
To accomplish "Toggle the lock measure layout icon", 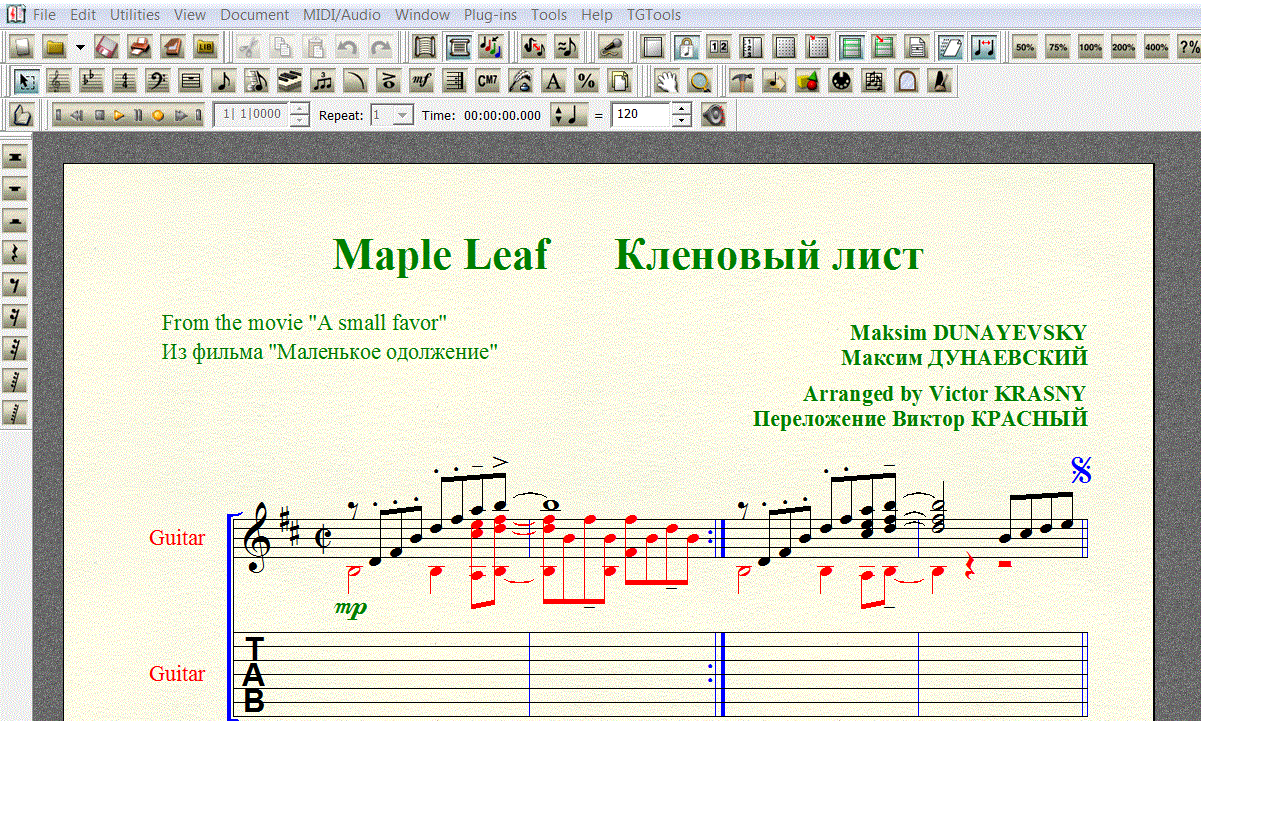I will 686,47.
